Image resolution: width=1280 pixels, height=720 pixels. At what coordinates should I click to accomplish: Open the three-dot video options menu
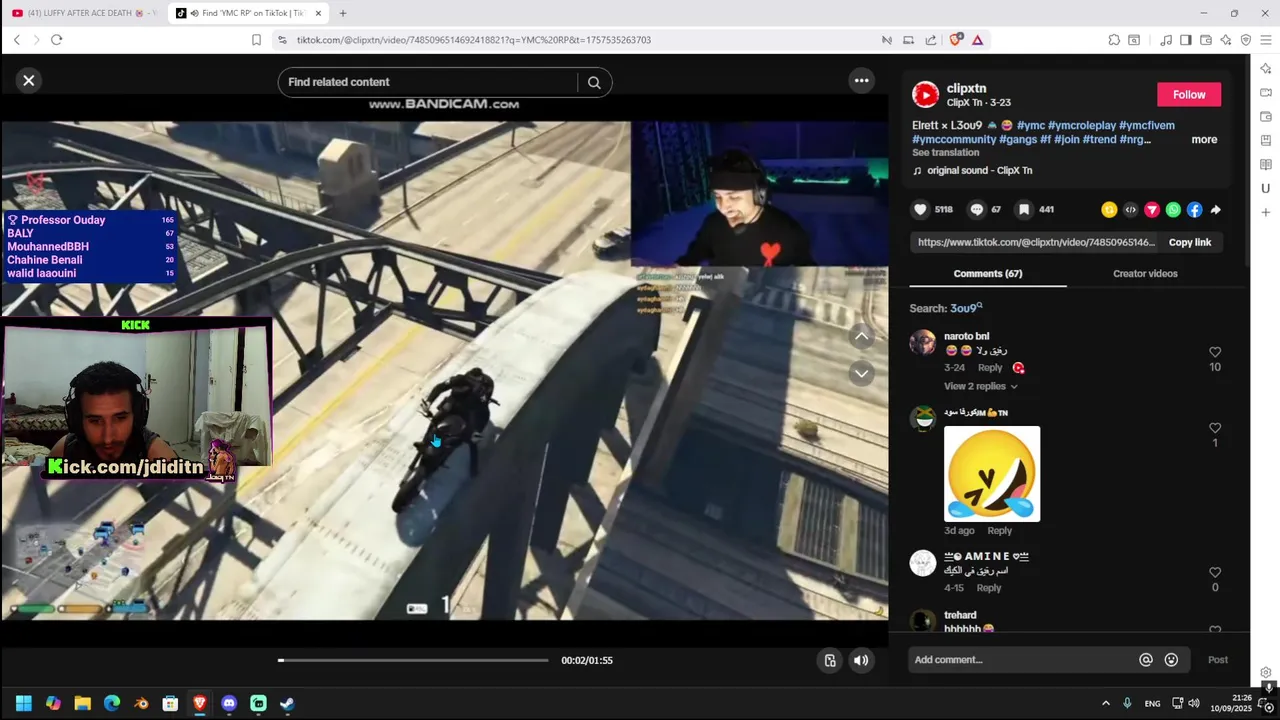tap(861, 81)
